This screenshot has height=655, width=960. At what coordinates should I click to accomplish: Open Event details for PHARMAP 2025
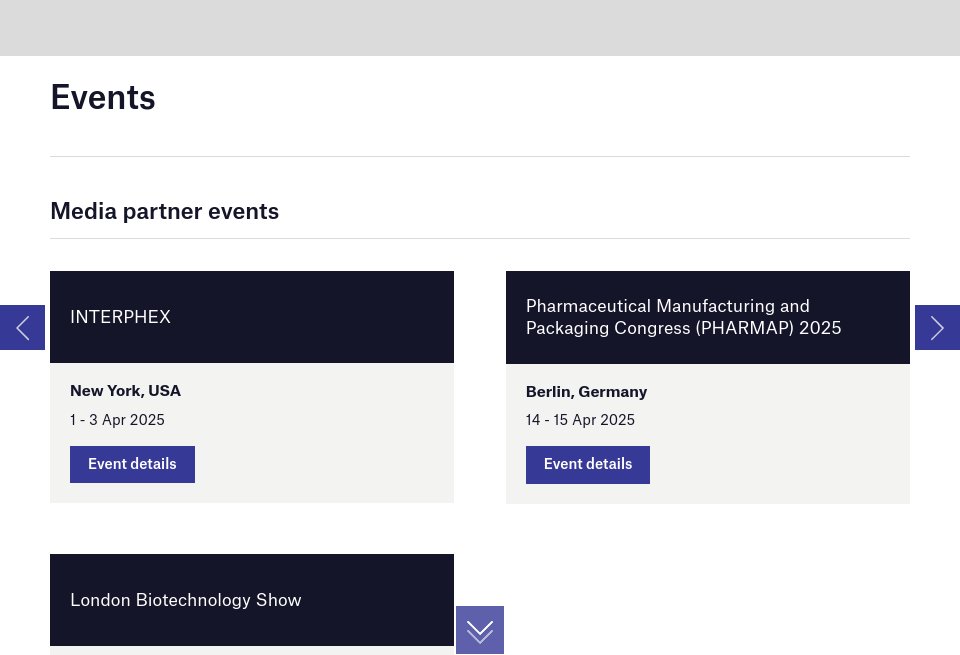point(588,465)
